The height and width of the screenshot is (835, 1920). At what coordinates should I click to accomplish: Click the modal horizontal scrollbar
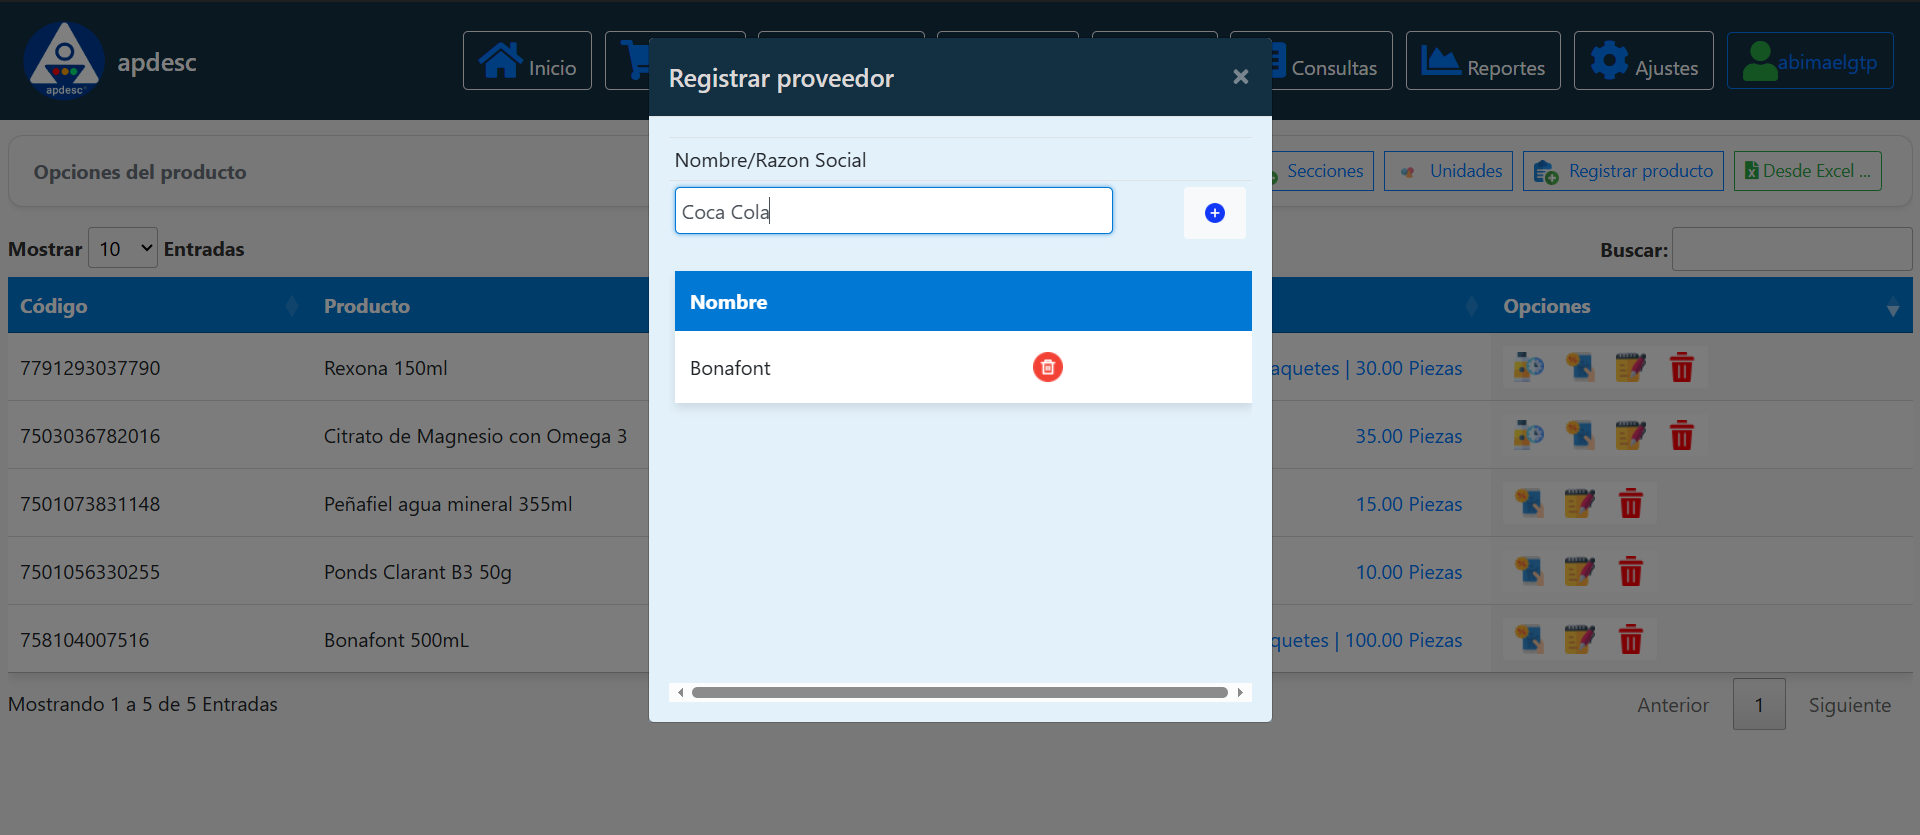pos(959,692)
